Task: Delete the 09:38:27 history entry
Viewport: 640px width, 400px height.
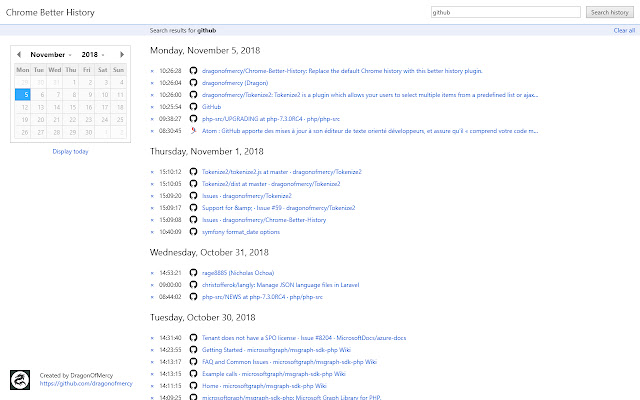Action: (x=152, y=119)
